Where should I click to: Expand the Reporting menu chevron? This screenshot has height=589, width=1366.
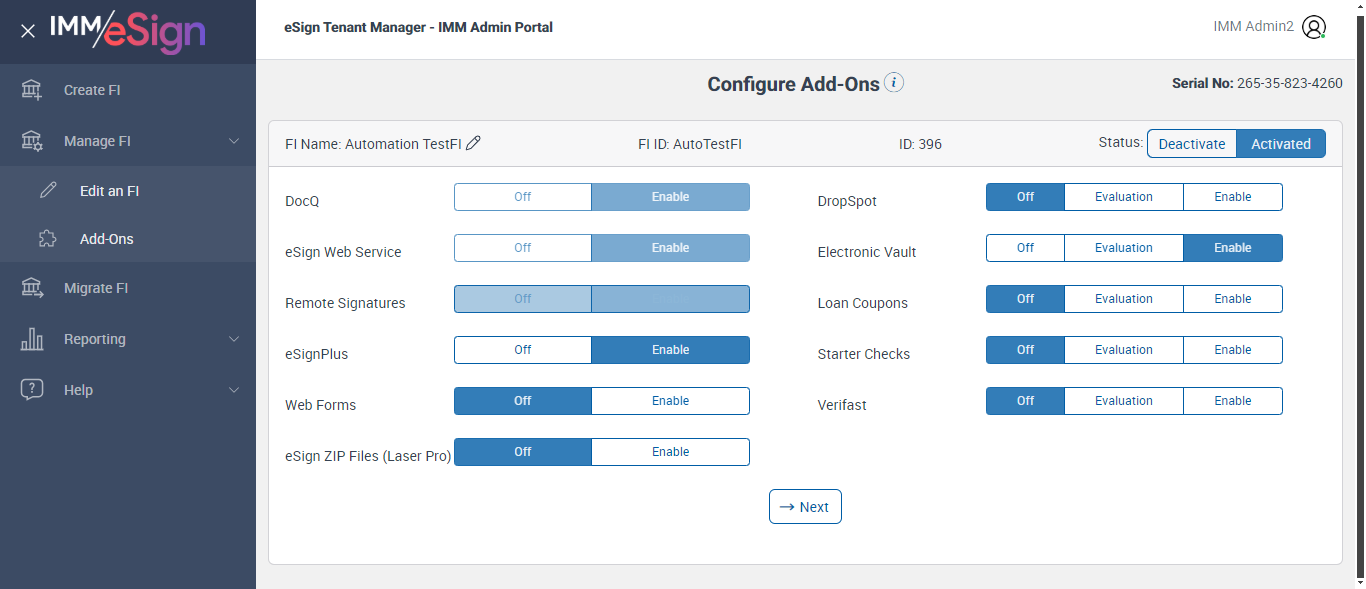(x=234, y=339)
